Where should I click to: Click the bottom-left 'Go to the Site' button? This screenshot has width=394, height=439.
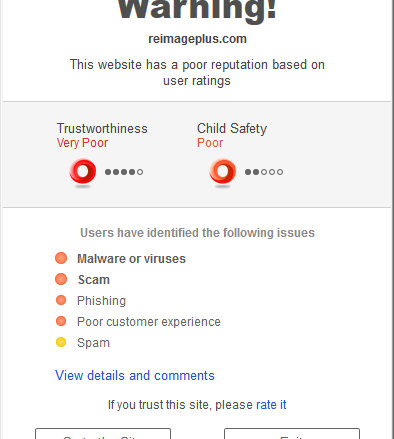click(x=103, y=434)
